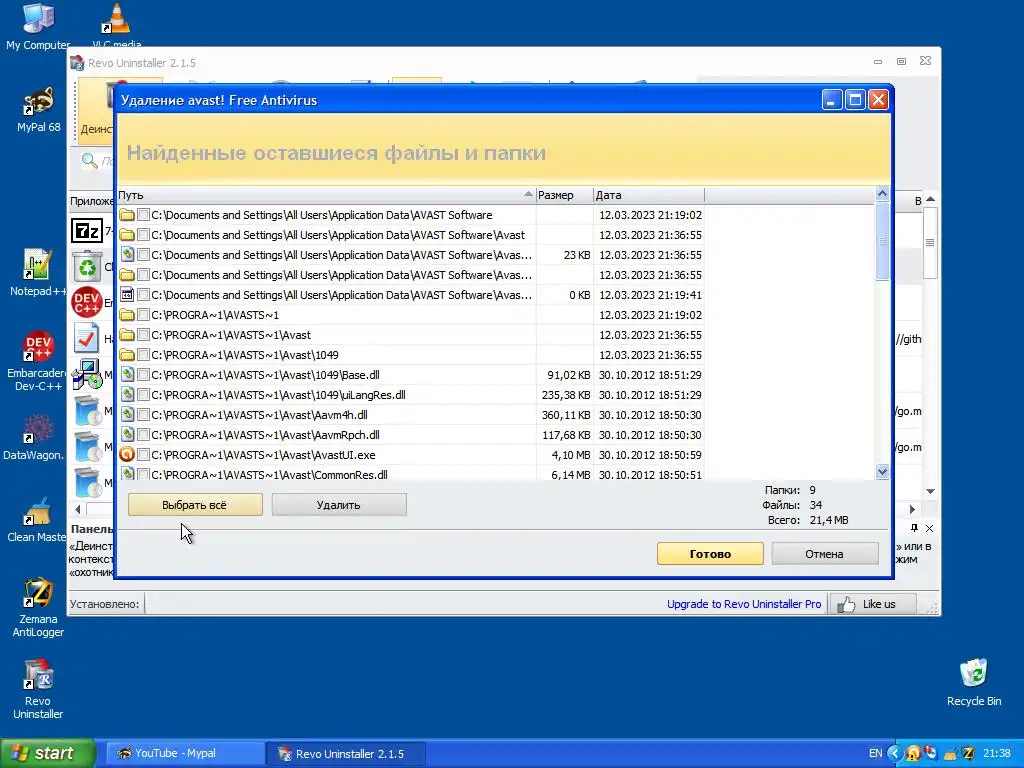Open Revo Uninstaller desktop shortcut
1024x768 pixels.
(38, 690)
